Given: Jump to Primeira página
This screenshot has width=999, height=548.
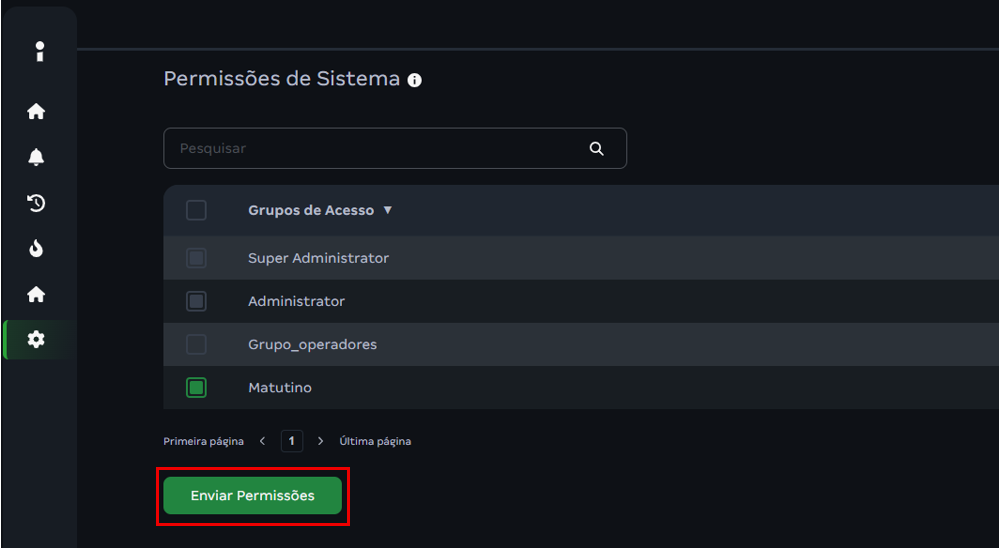Looking at the screenshot, I should pos(198,441).
